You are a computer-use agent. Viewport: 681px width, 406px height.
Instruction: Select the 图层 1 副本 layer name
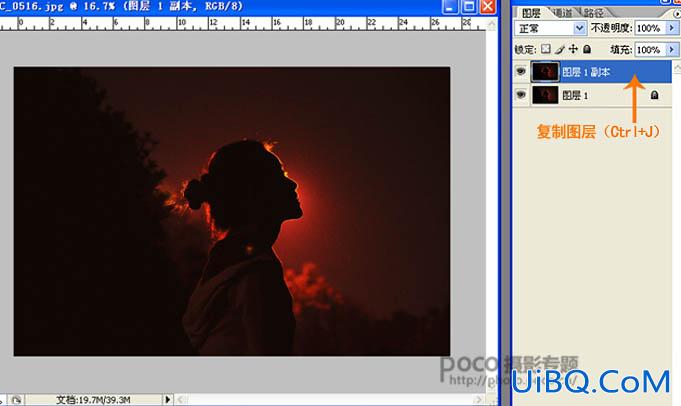tap(586, 72)
